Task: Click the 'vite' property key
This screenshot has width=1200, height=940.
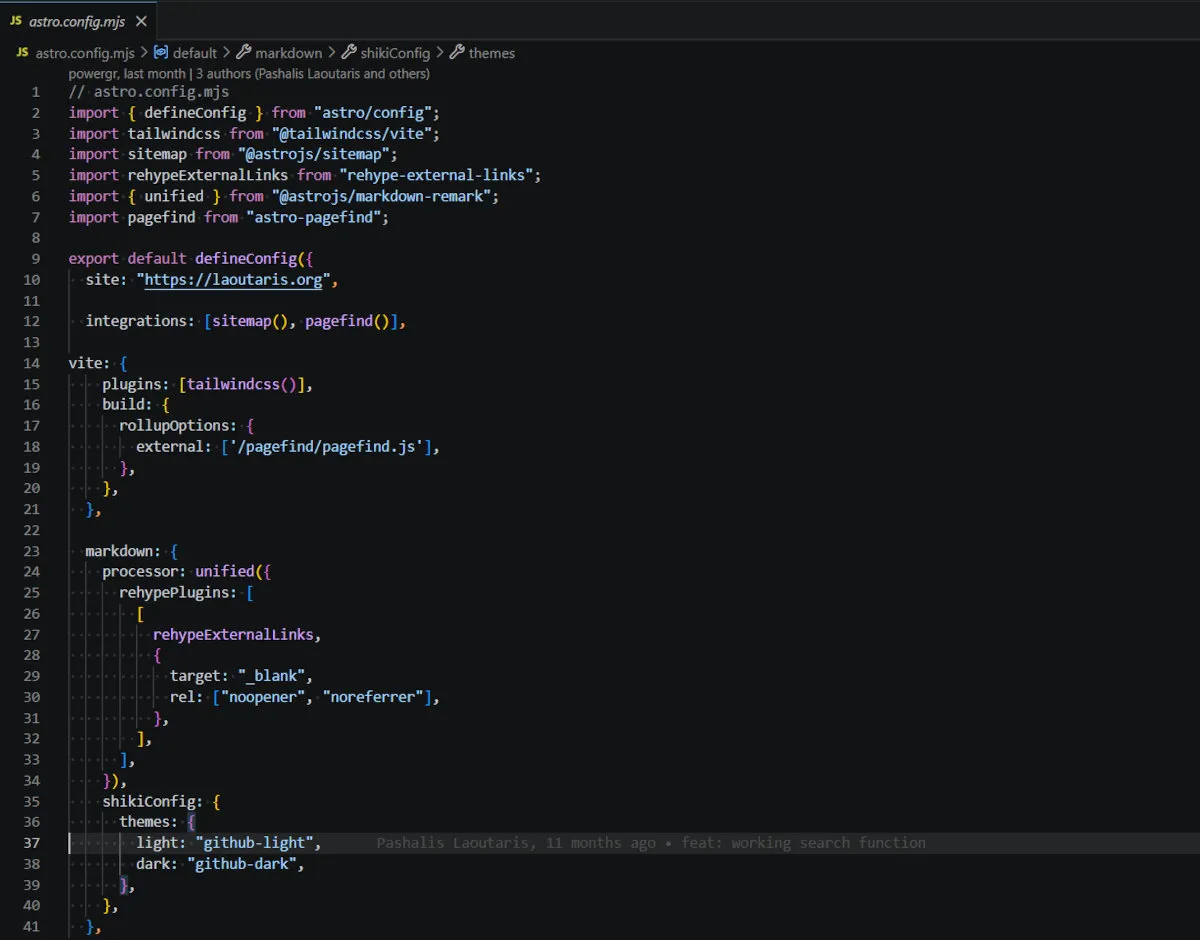Action: [85, 363]
